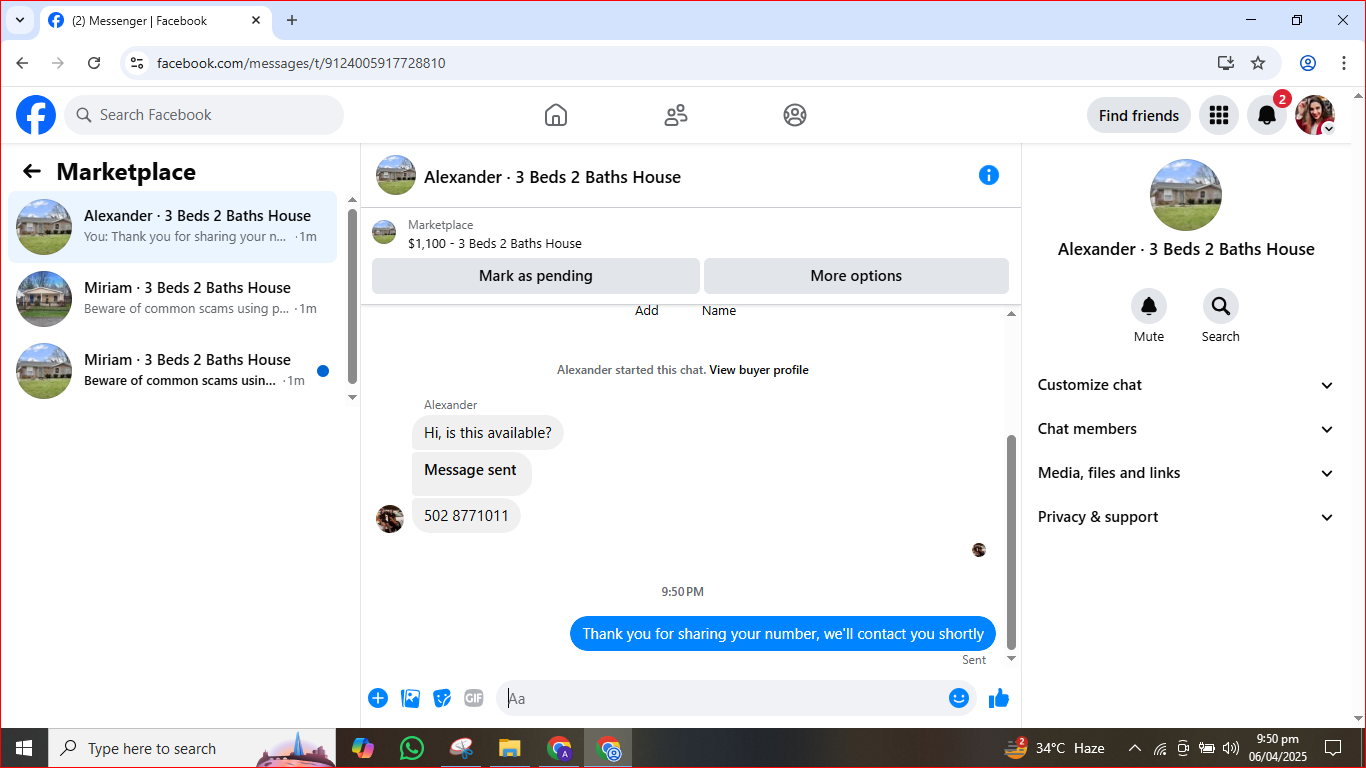
Task: Click the browser address bar URL
Action: [301, 63]
